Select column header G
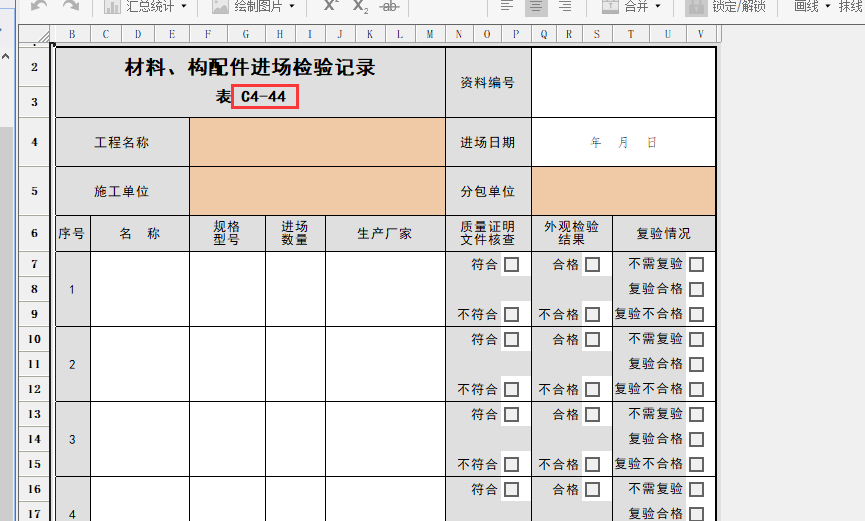865x521 pixels. tap(246, 34)
